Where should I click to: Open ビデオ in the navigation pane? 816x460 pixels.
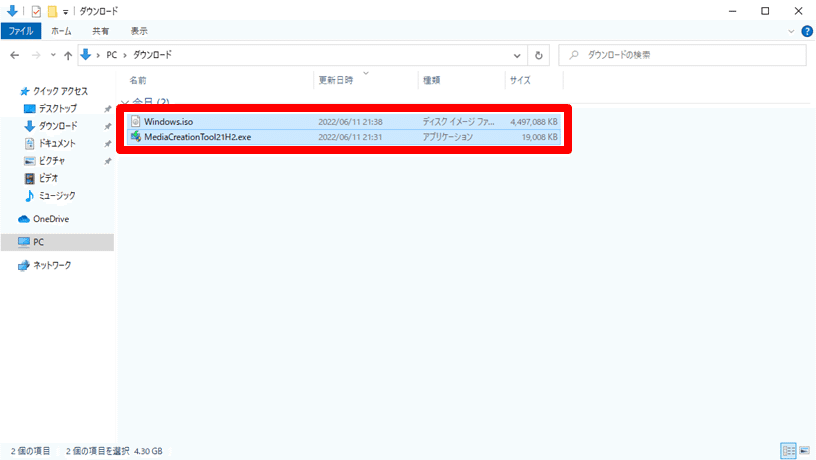tap(48, 178)
